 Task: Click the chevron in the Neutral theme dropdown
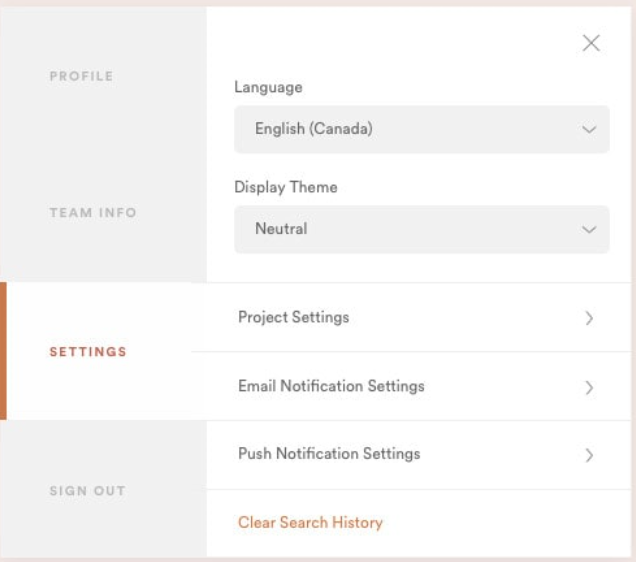[589, 230]
